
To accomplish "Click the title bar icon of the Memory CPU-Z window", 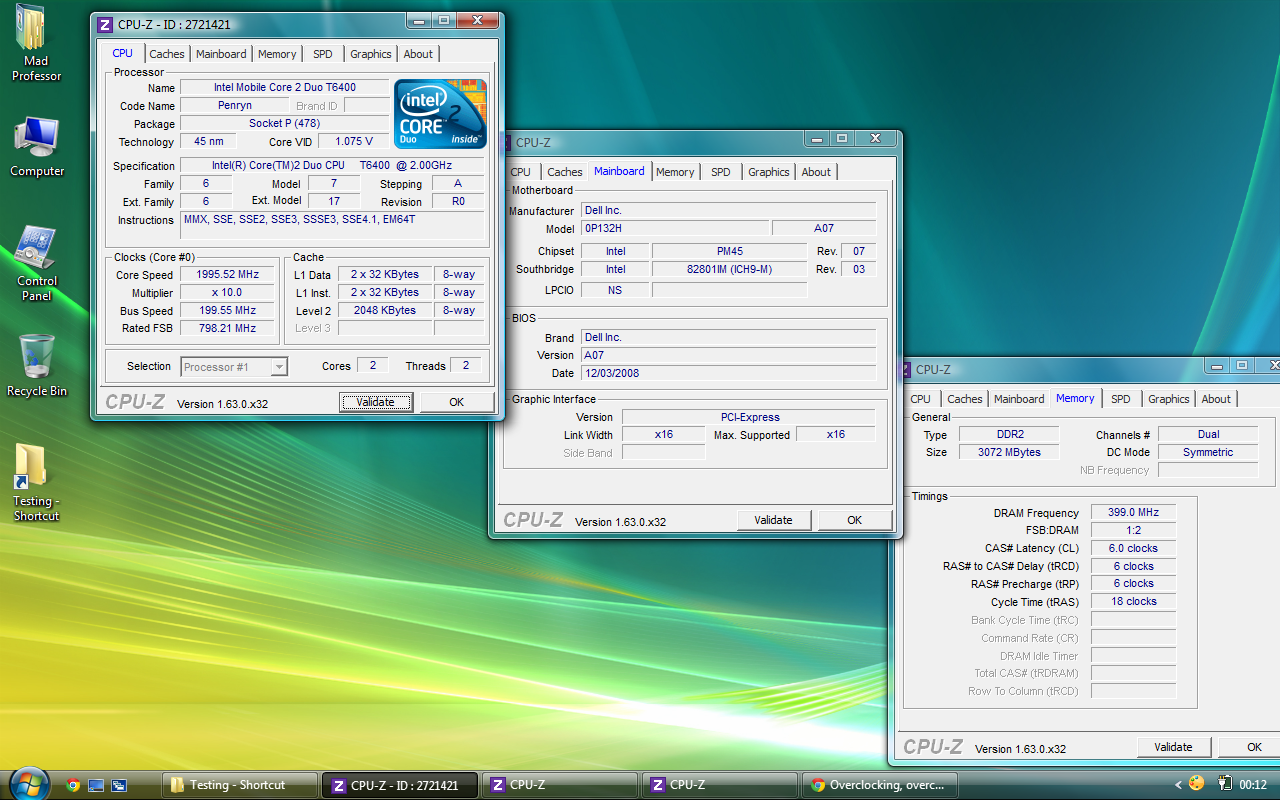I will (905, 369).
